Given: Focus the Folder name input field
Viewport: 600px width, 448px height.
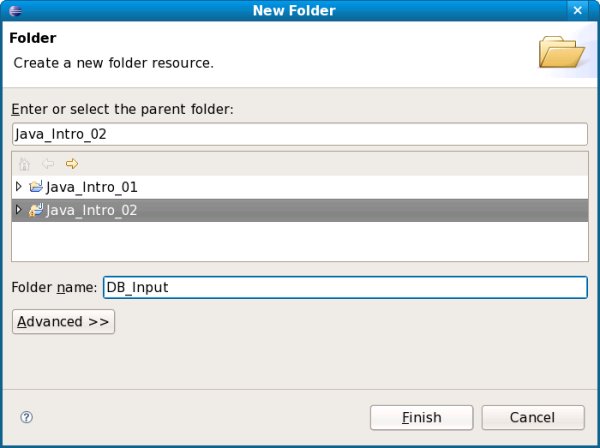Looking at the screenshot, I should [345, 288].
